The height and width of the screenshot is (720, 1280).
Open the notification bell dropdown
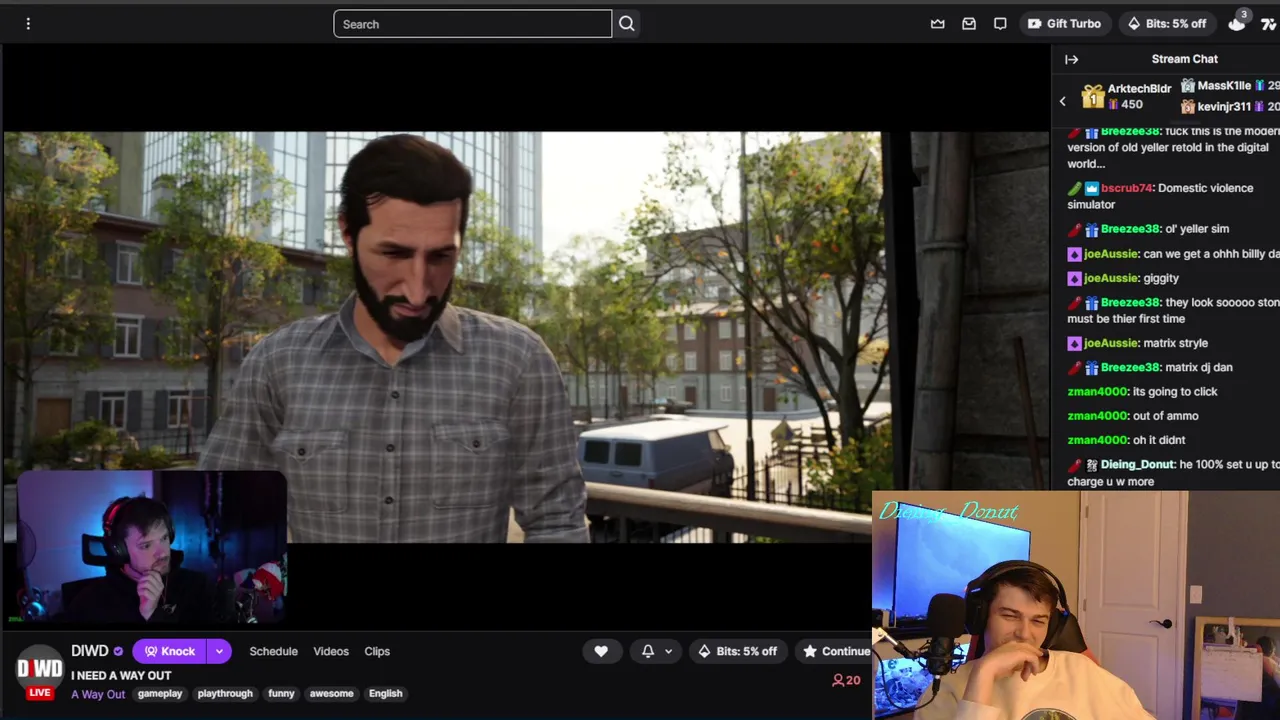[x=657, y=651]
